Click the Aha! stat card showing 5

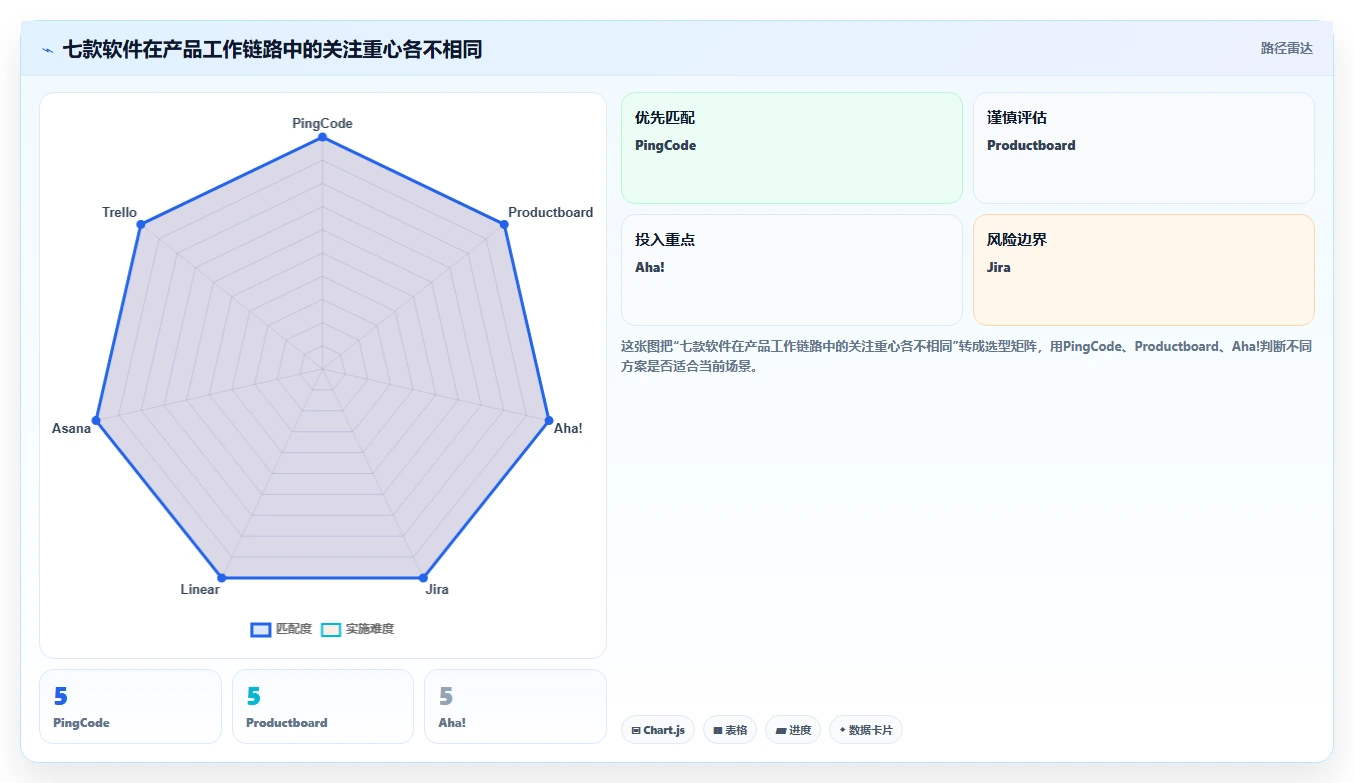[x=515, y=707]
